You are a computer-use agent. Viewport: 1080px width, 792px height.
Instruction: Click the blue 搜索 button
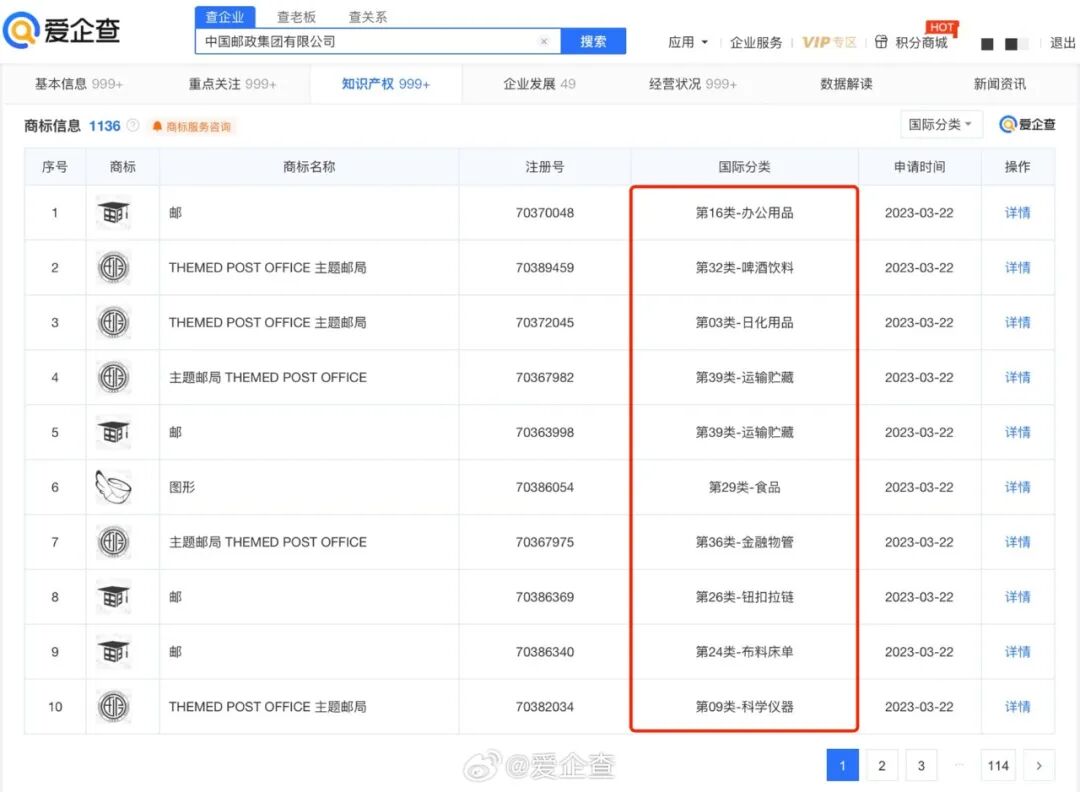coord(594,40)
